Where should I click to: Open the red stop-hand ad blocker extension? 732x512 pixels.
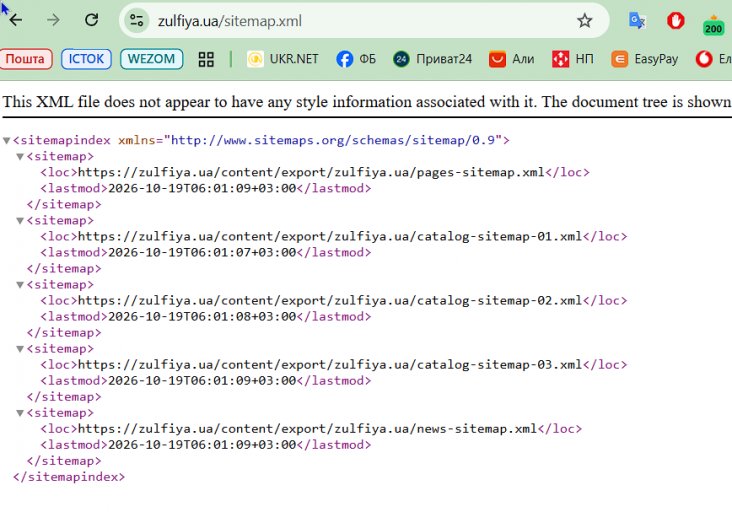click(x=676, y=21)
